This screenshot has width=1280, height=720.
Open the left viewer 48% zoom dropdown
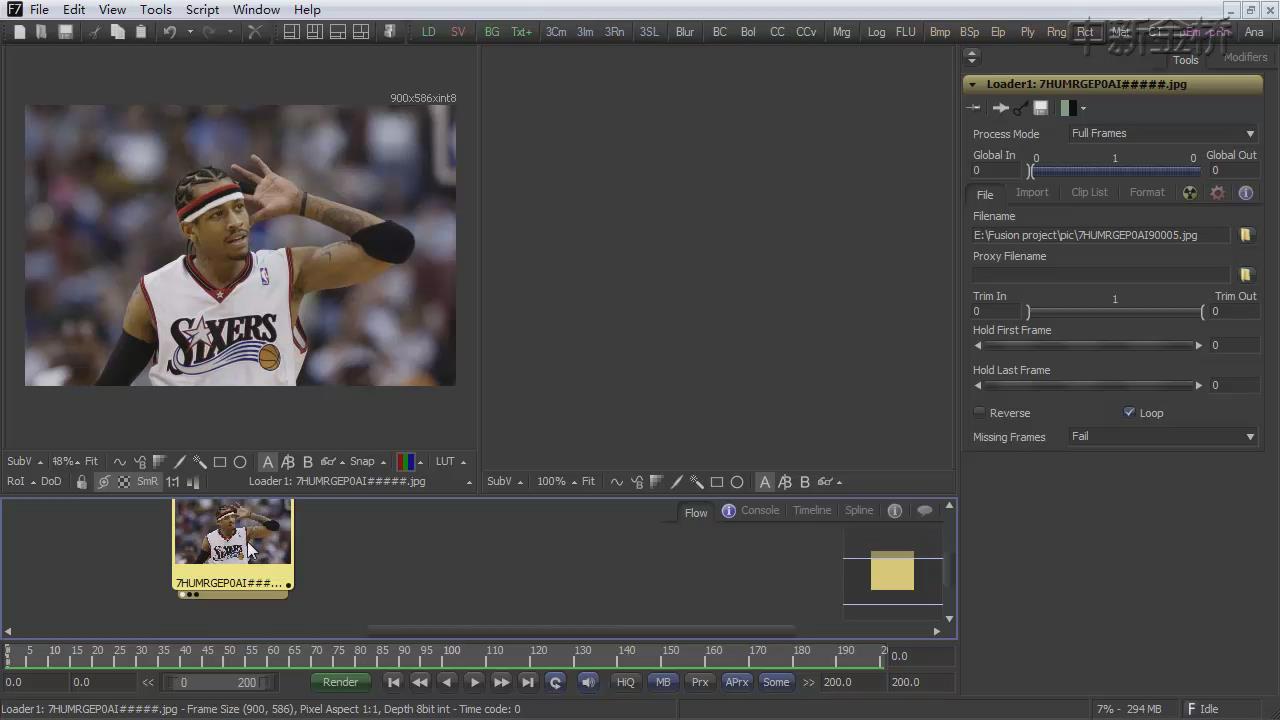click(65, 462)
